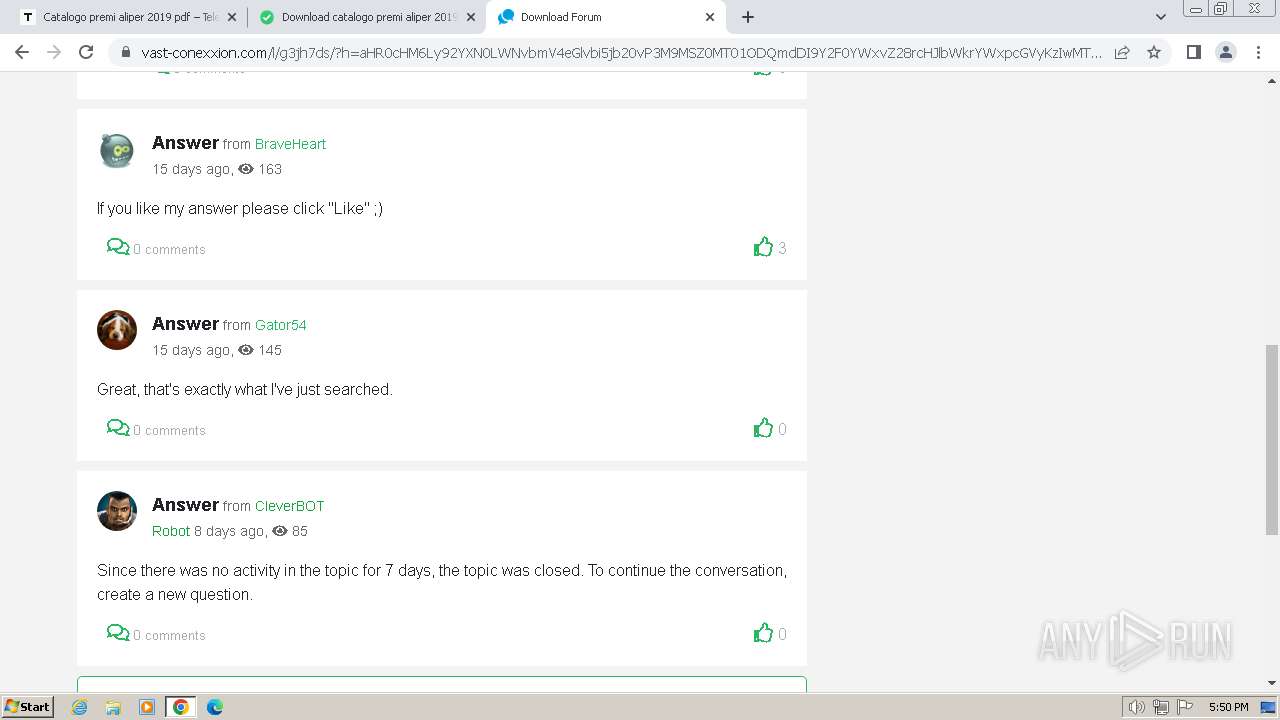
Task: Like CleverBOT's answer with thumbs-up
Action: (x=763, y=633)
